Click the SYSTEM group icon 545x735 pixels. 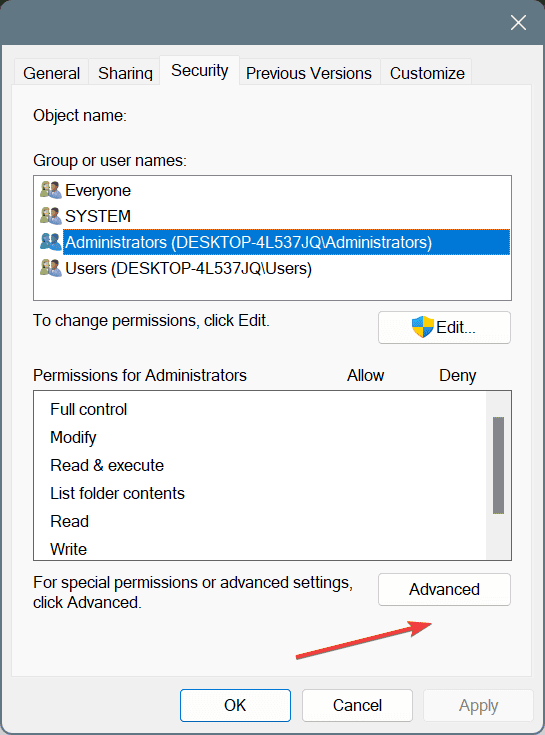[x=51, y=216]
